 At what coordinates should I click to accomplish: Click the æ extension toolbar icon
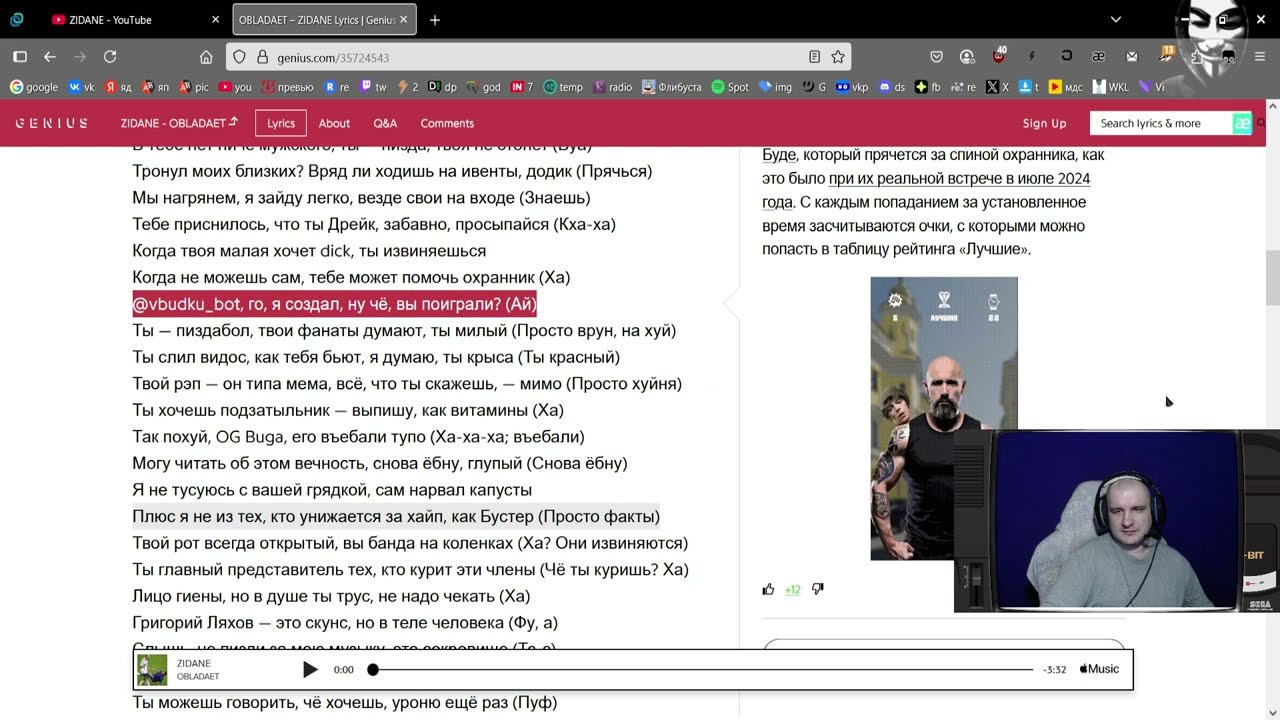1098,57
